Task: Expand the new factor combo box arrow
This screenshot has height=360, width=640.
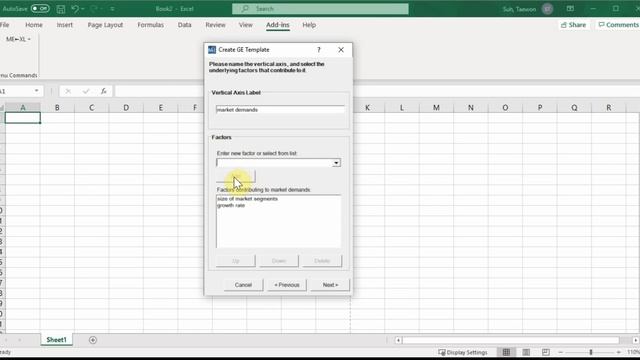Action: [x=336, y=163]
